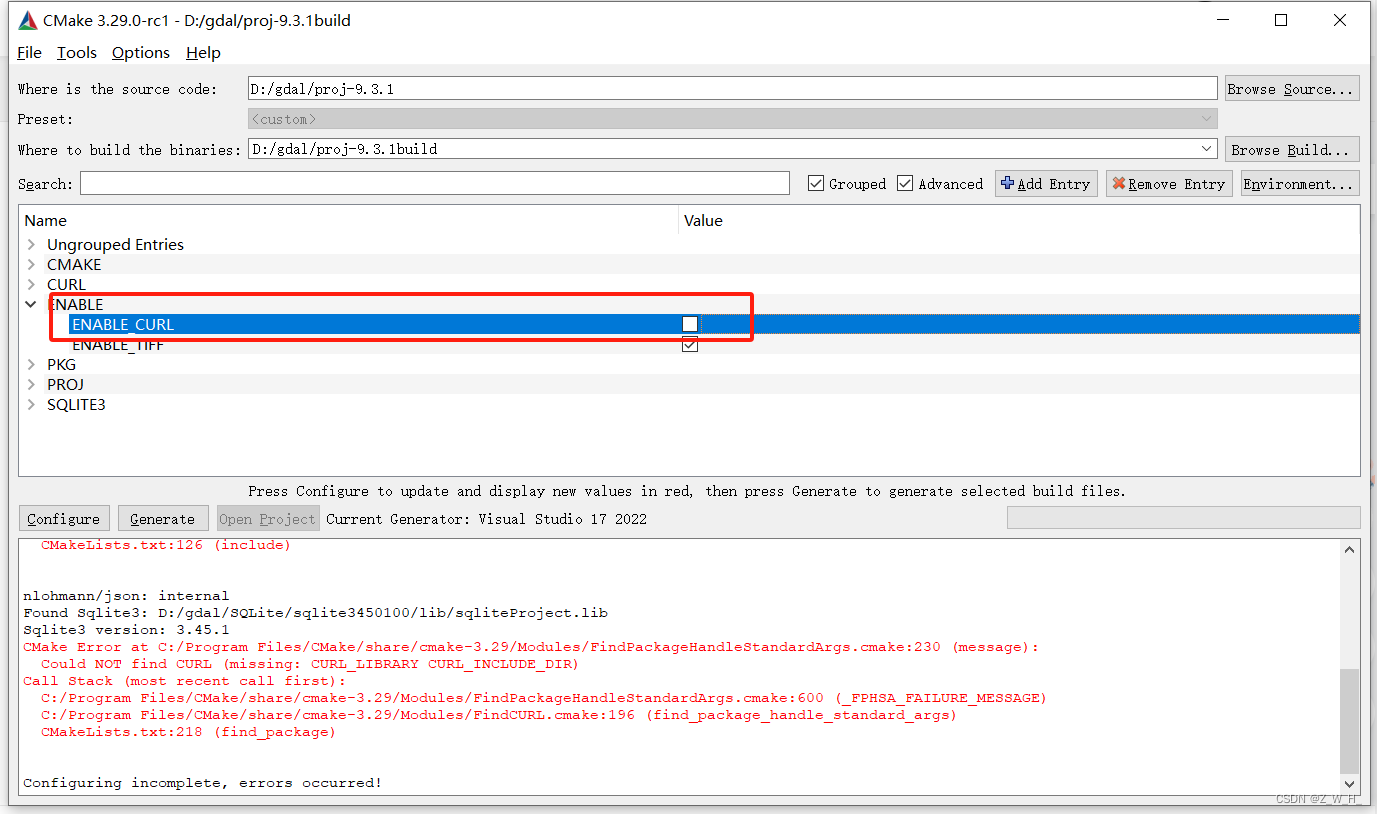Click 'Sqlite3 version: 3.45.1' log line
1377x814 pixels.
point(126,630)
